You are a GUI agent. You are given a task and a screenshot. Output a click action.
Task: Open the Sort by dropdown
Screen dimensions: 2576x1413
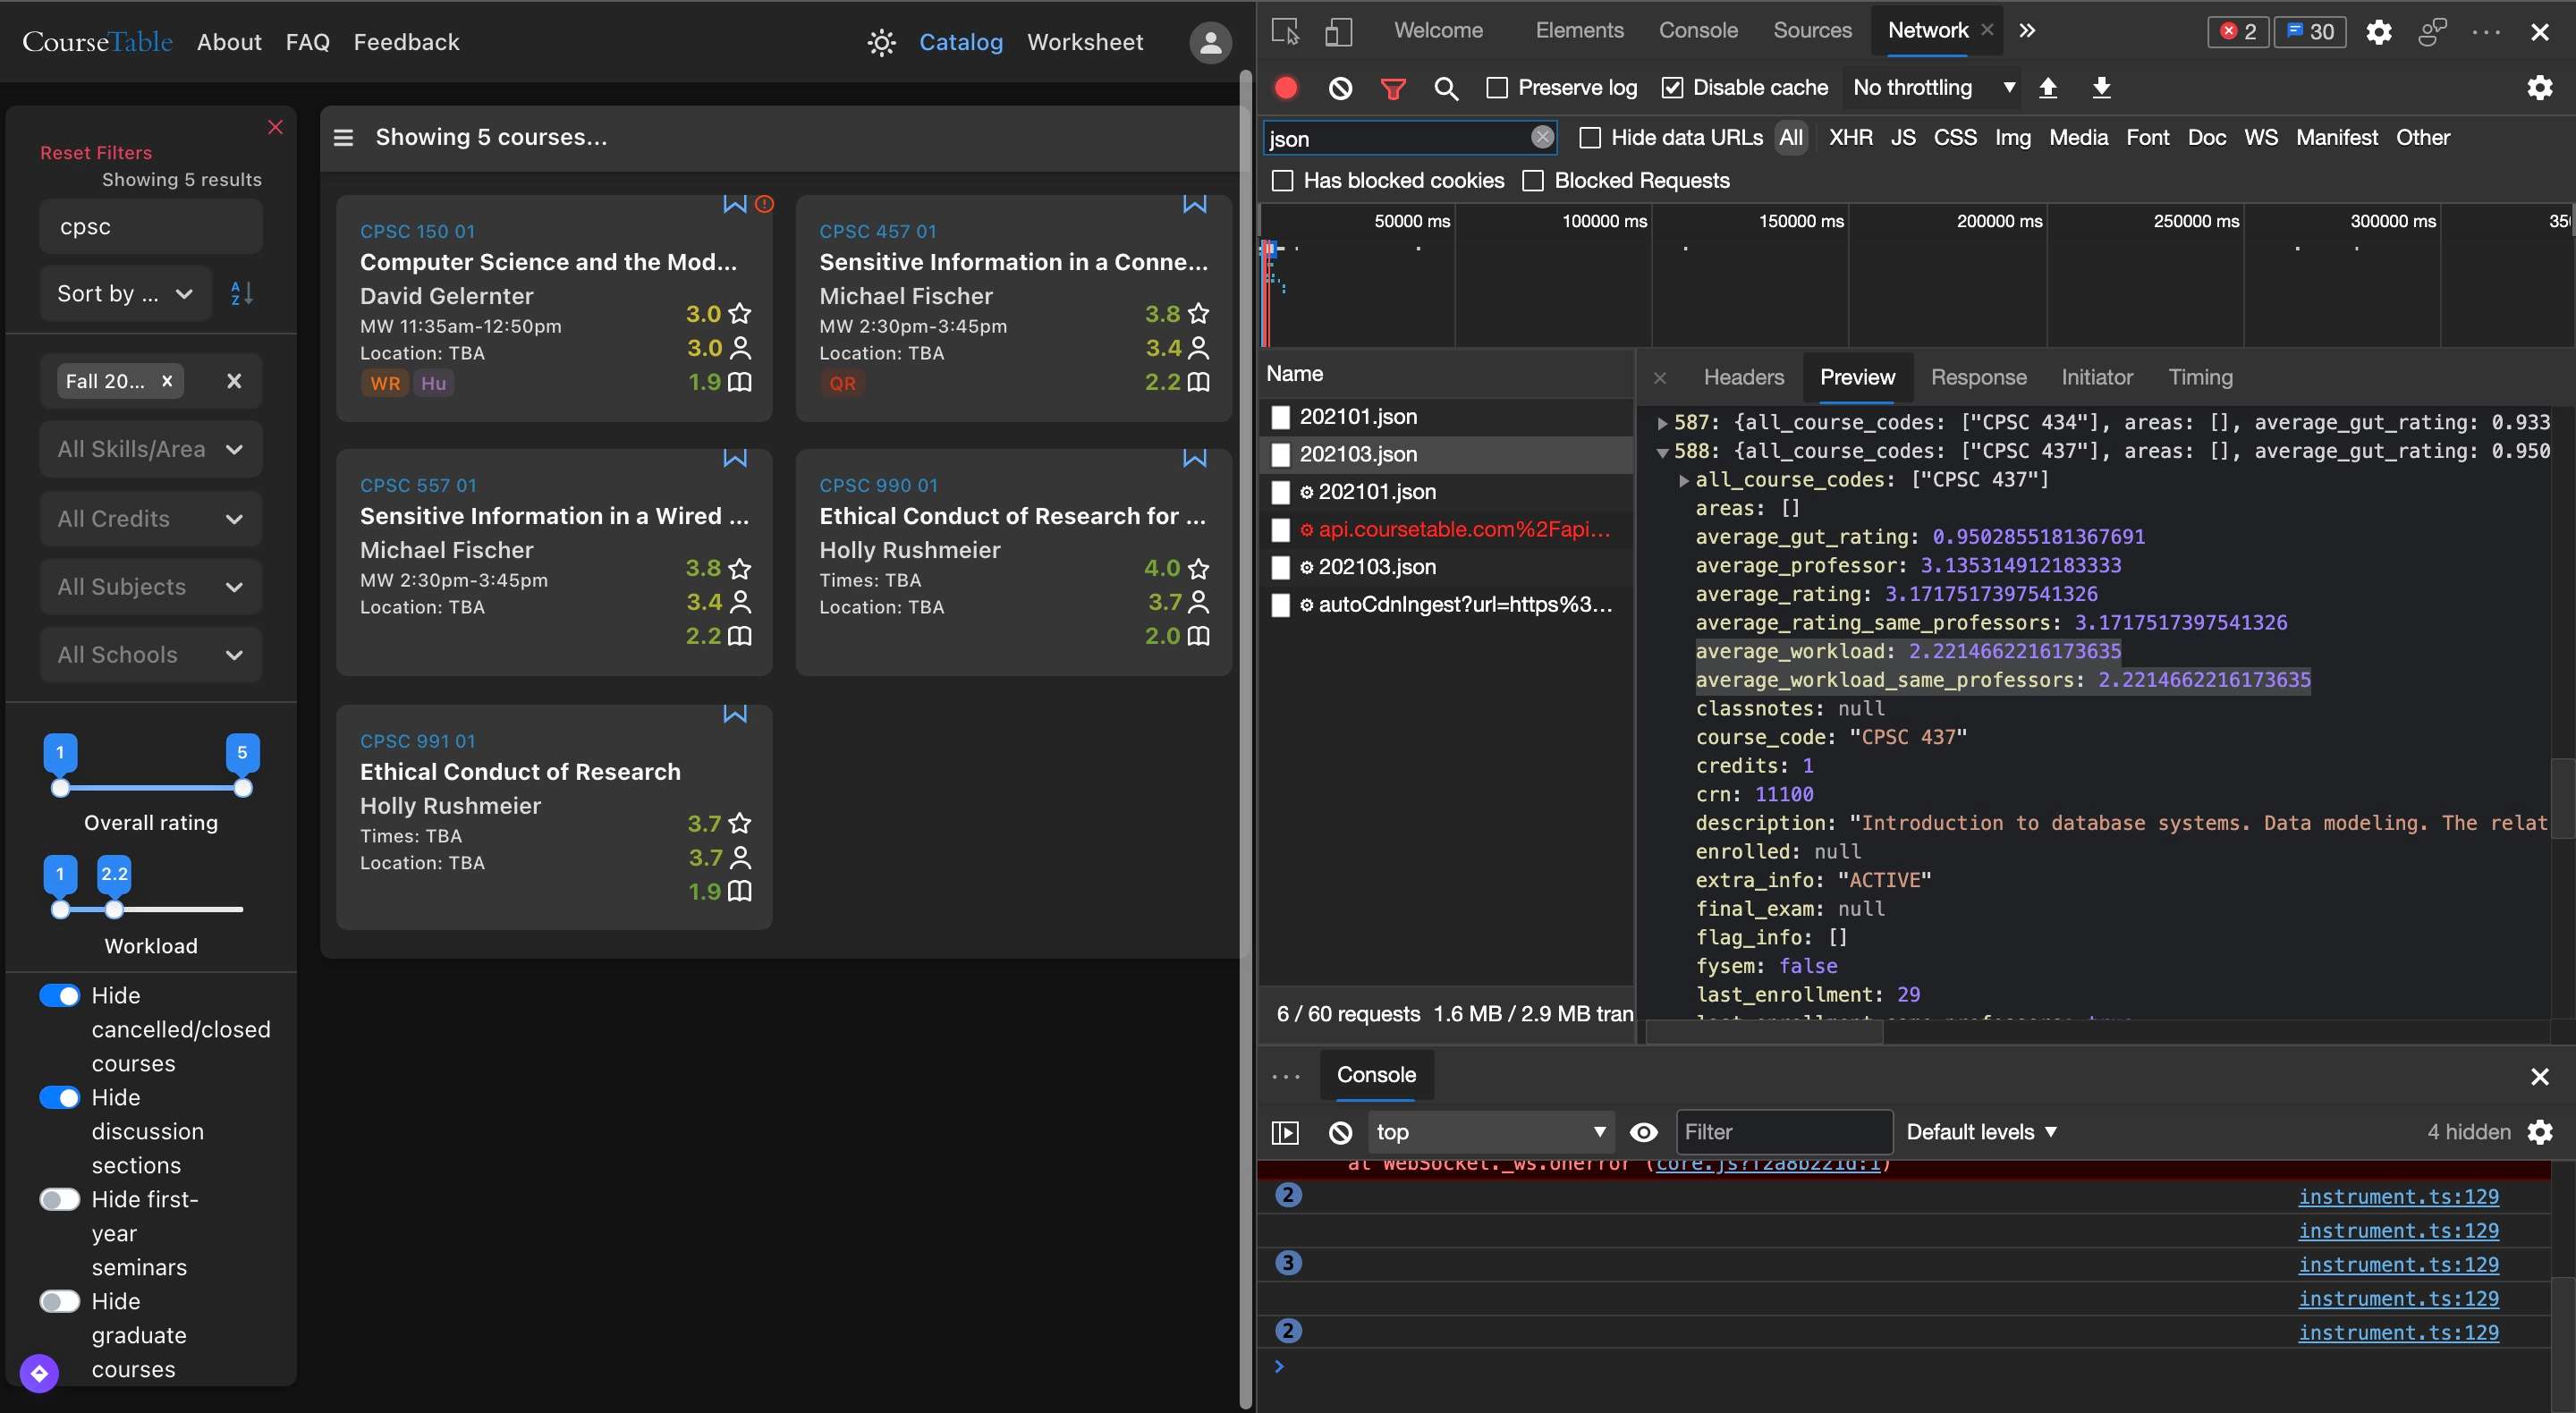[x=125, y=294]
